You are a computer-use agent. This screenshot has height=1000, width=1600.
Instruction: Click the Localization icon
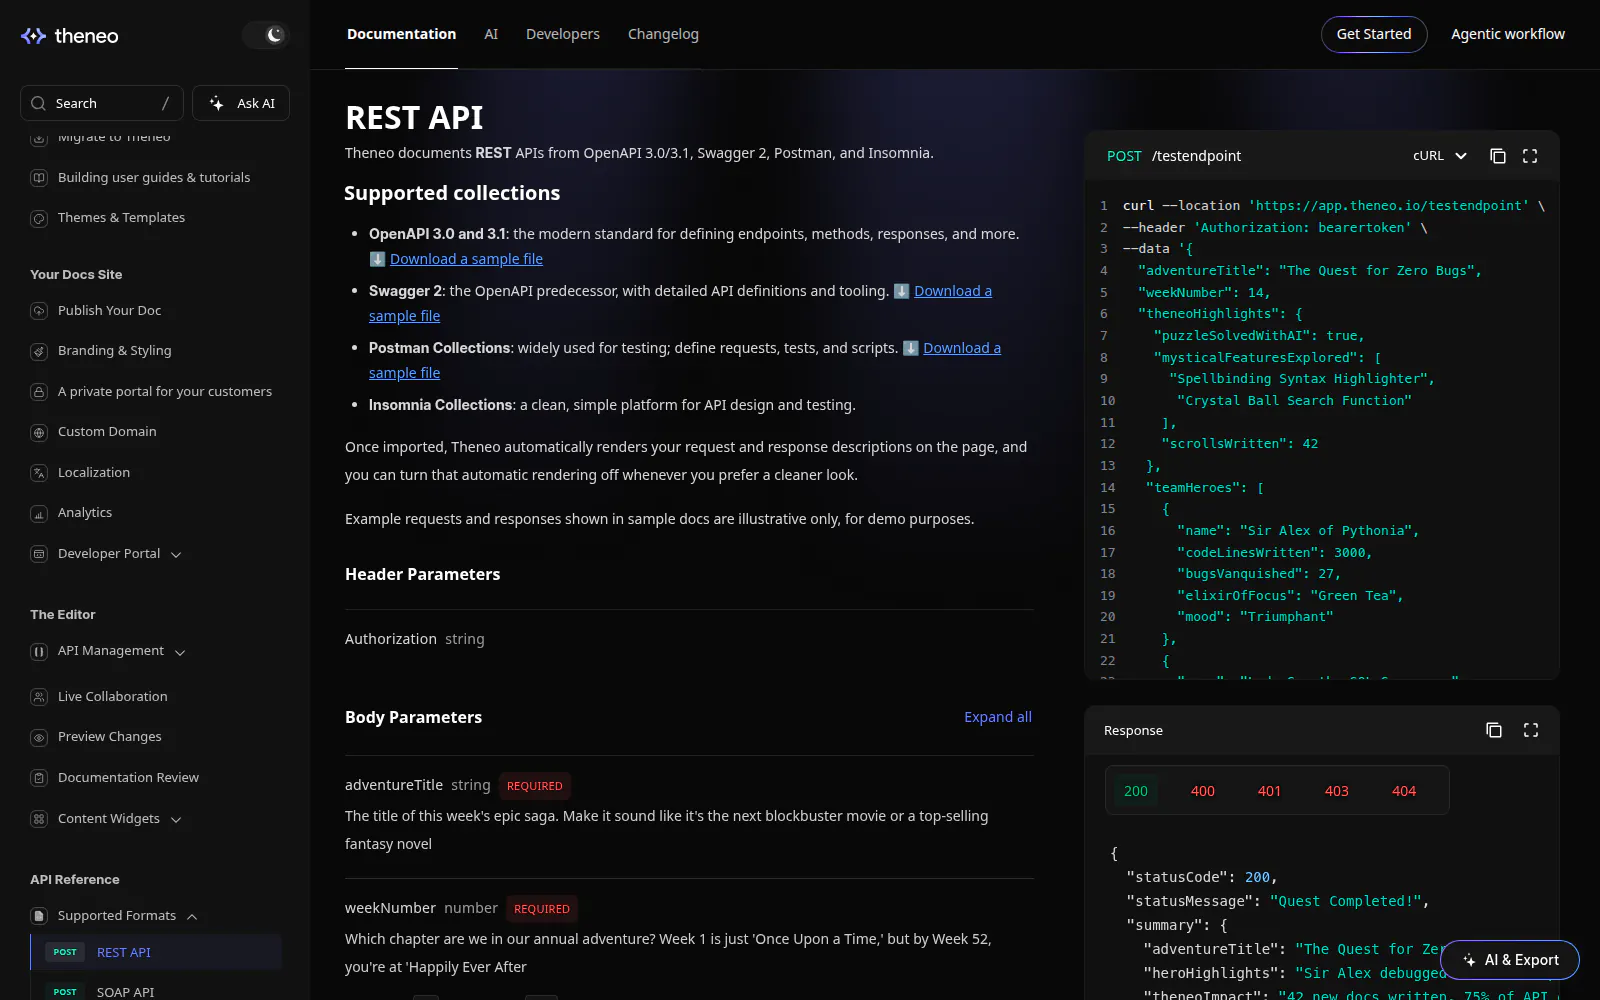39,473
